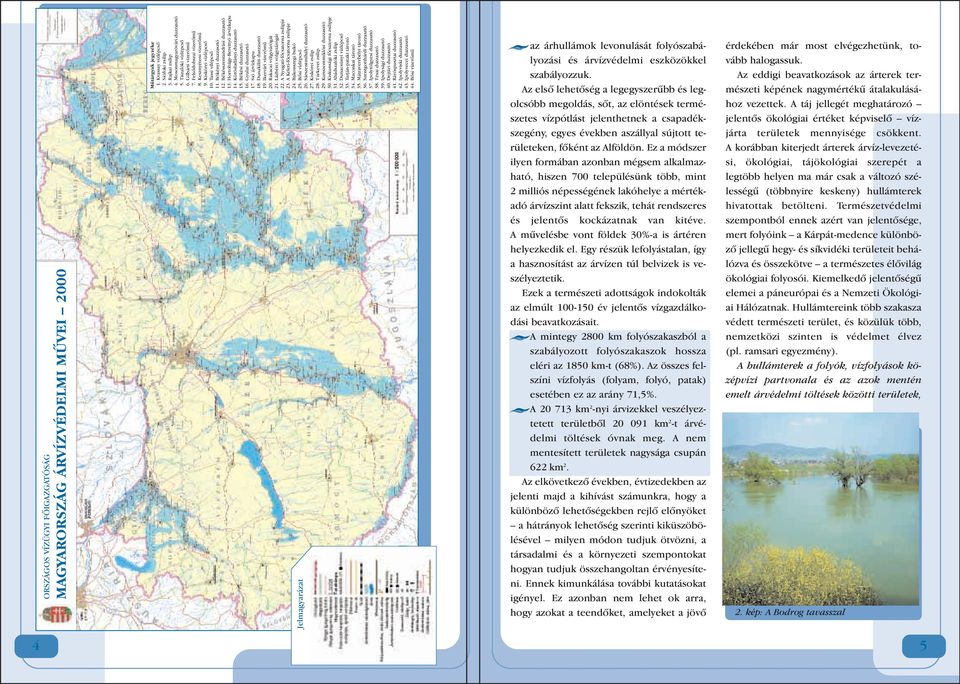960x684 pixels.
Task: Click the line "A művelésbe vont földek 30%-a"
Action: (x=608, y=235)
